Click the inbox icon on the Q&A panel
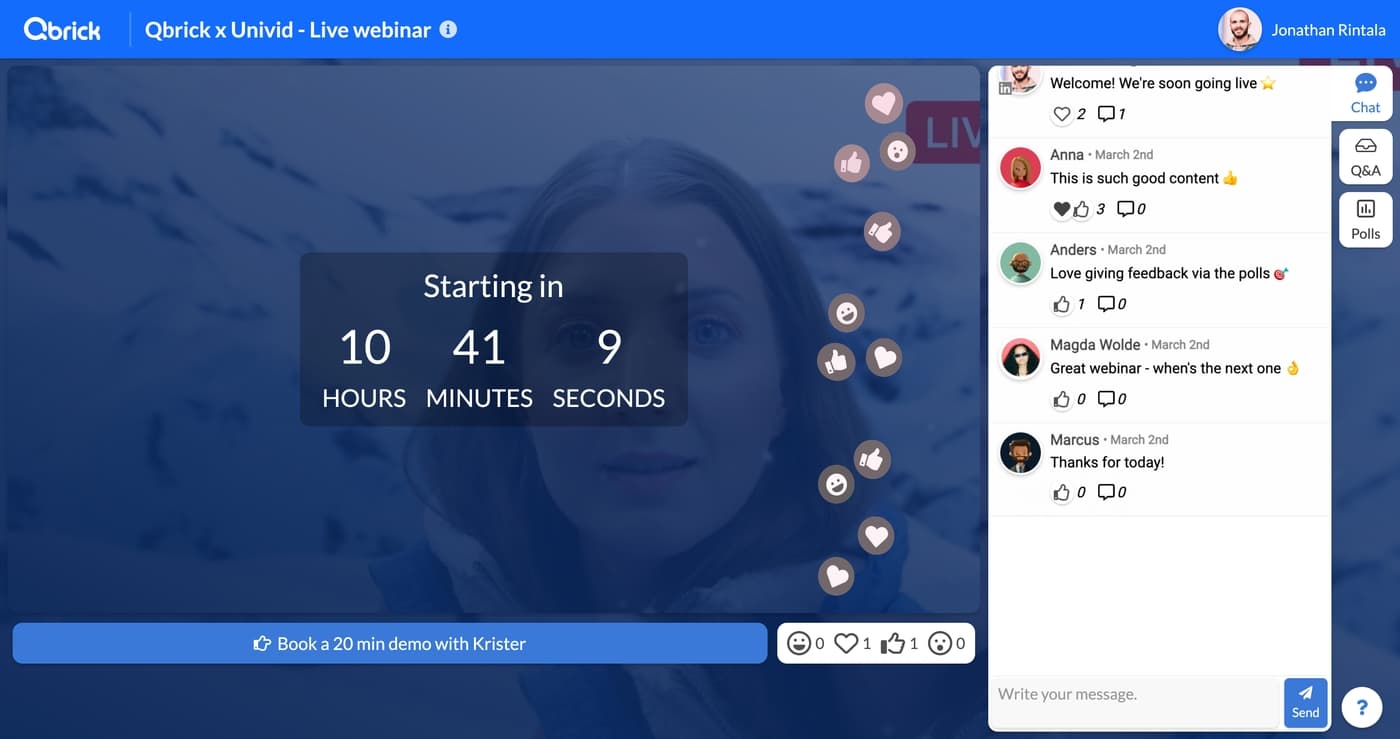Viewport: 1400px width, 739px height. (1365, 145)
